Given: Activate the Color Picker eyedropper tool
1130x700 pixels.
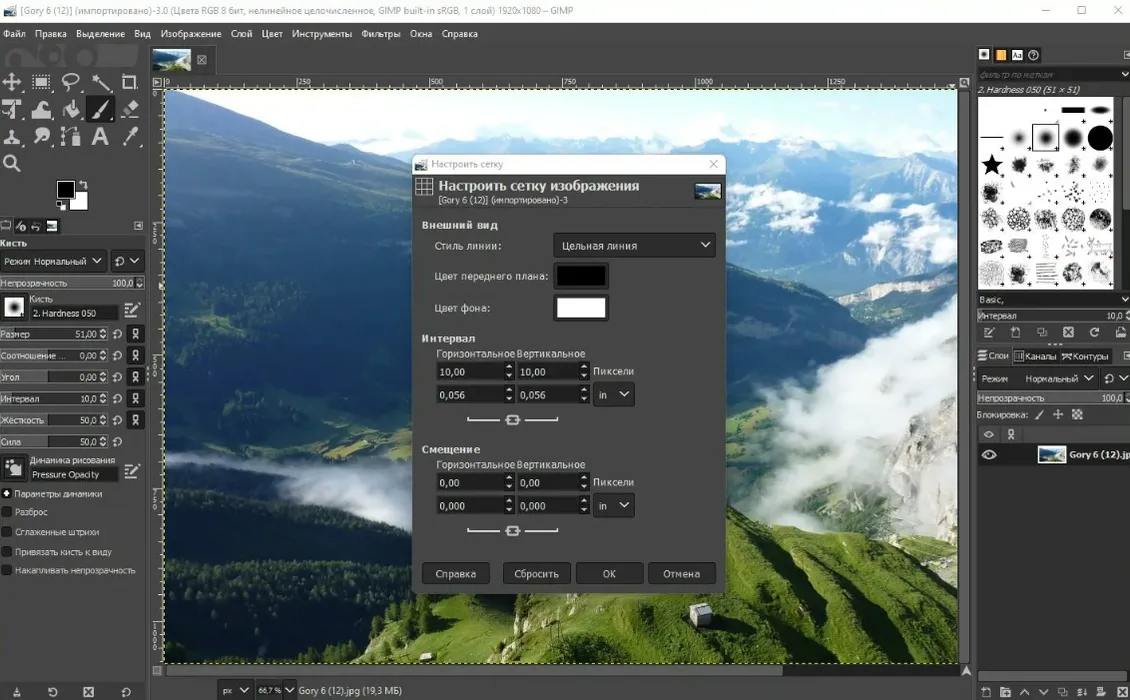Looking at the screenshot, I should coord(129,136).
